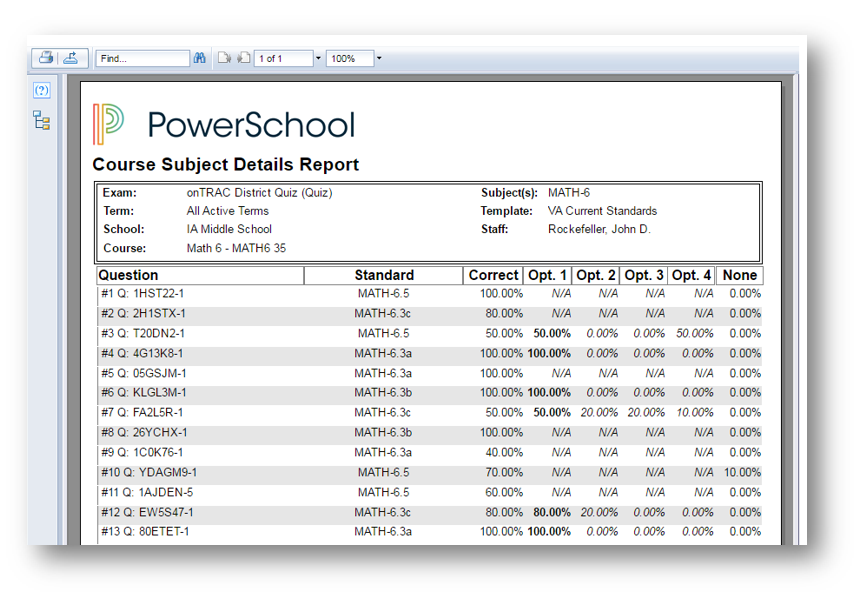Click the Opt. 3 column header
860x598 pixels.
643,275
